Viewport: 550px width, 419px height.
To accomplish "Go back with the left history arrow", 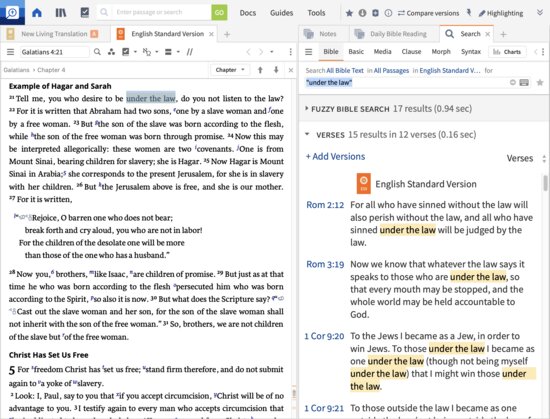I will (248, 52).
